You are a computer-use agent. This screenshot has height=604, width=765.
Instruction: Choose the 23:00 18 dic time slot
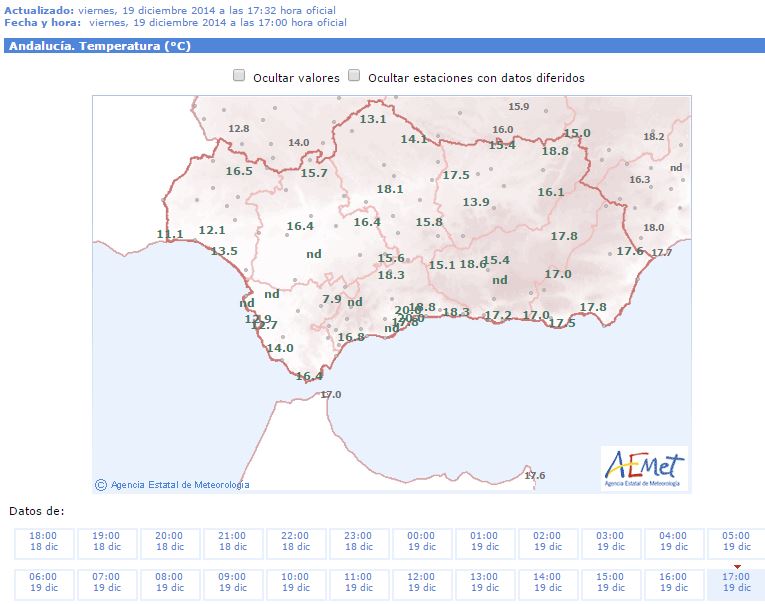(x=358, y=542)
